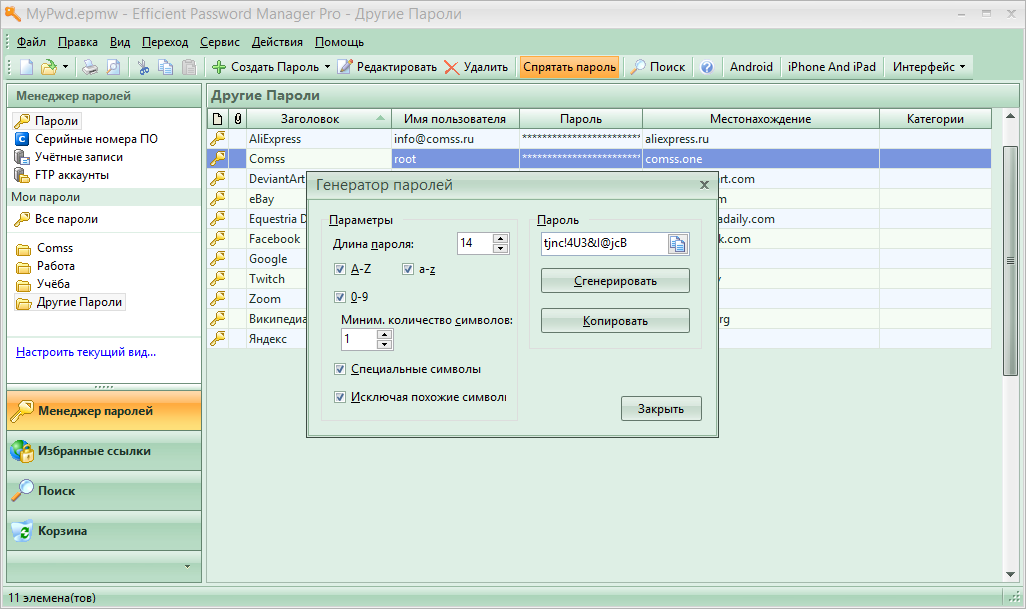Sort by the Имя пользователя column header
1026x609 pixels.
click(x=455, y=119)
